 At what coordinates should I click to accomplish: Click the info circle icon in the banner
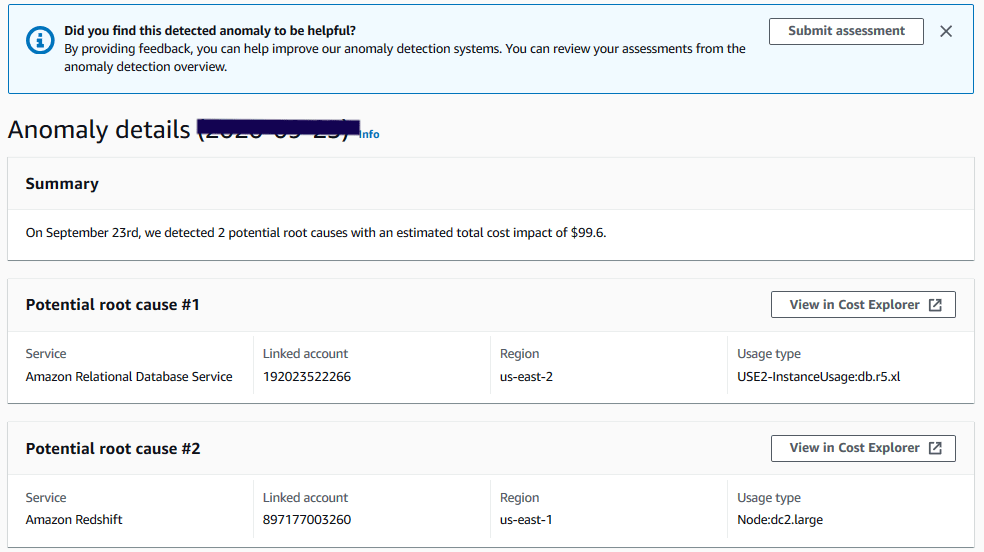click(x=40, y=41)
